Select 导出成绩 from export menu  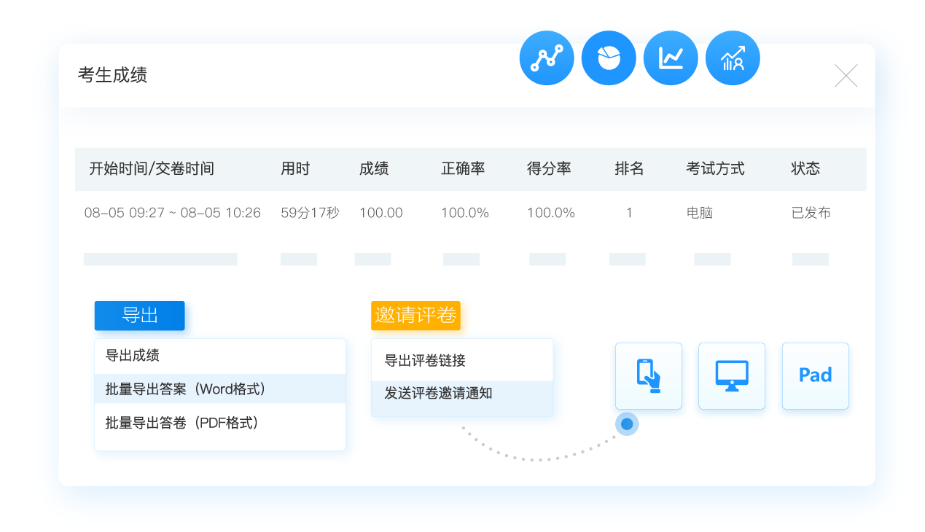point(133,355)
